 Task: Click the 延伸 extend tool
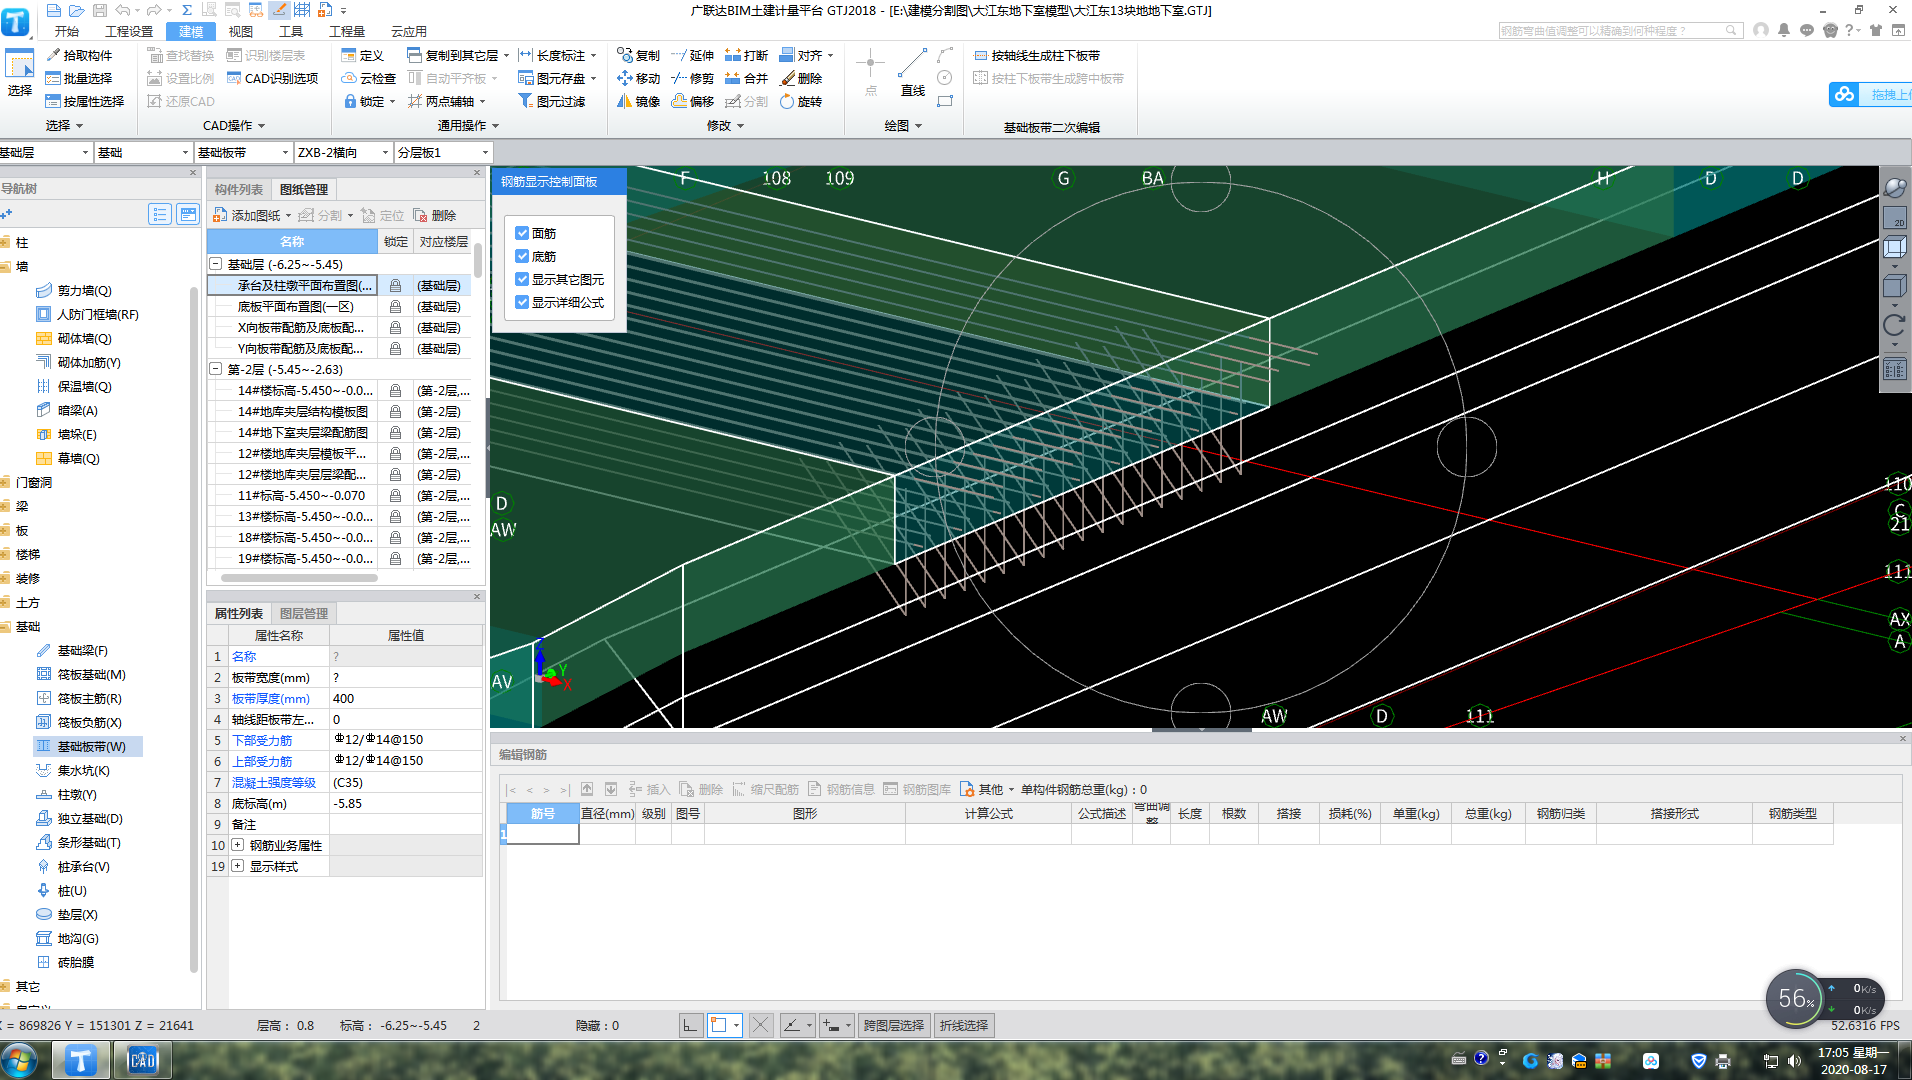point(692,55)
